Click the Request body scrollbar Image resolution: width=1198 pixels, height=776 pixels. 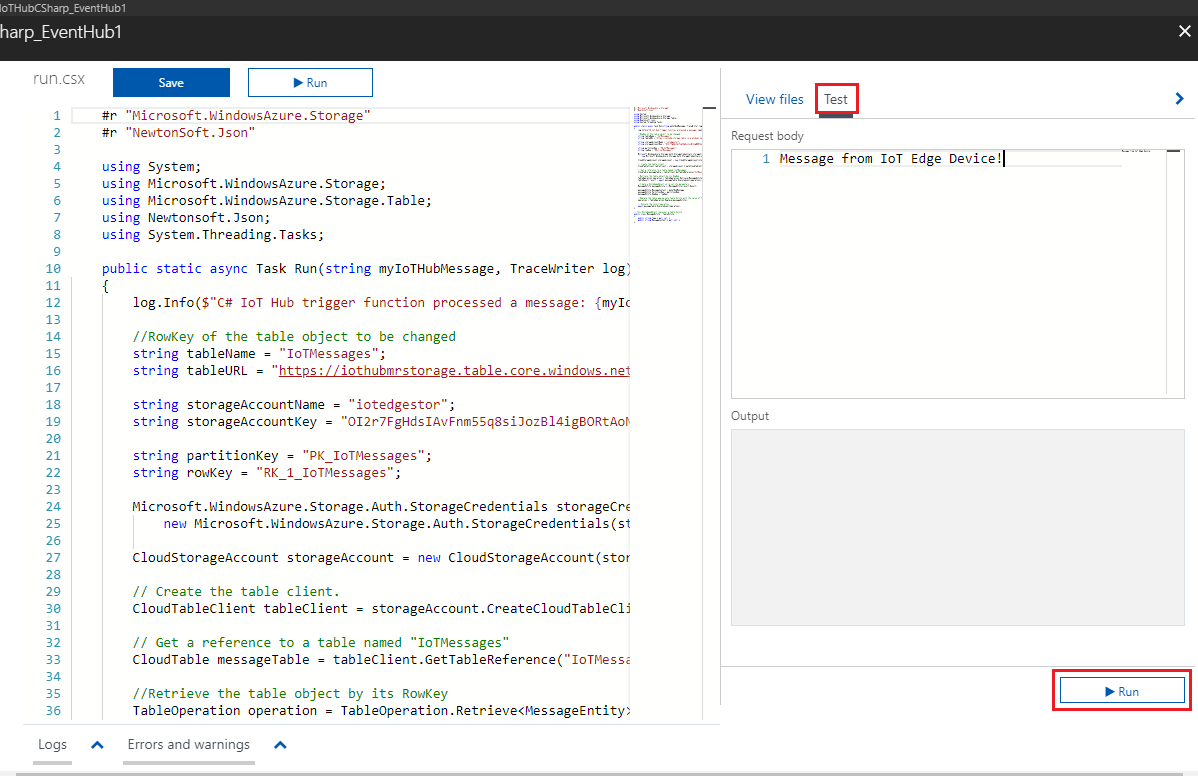coord(1174,272)
